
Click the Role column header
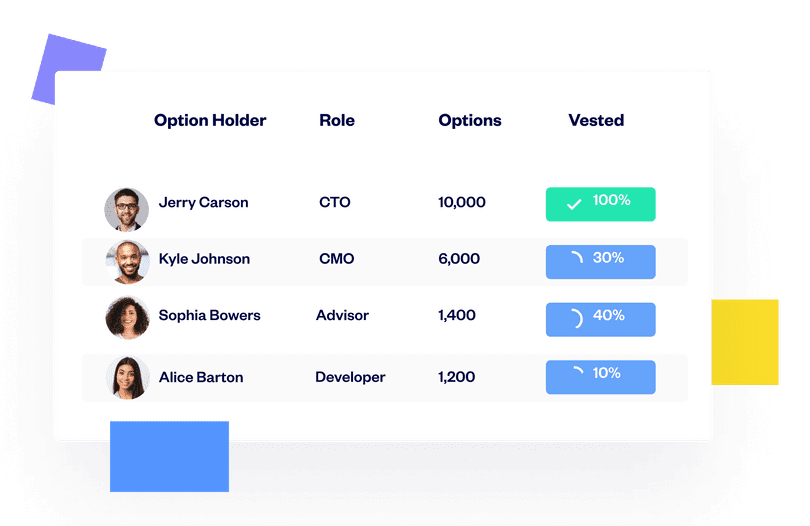click(x=337, y=120)
